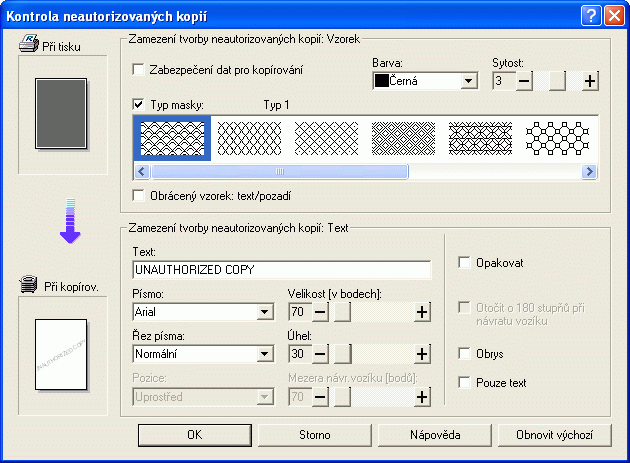This screenshot has width=630, height=463.
Task: Click the OK button
Action: point(193,435)
